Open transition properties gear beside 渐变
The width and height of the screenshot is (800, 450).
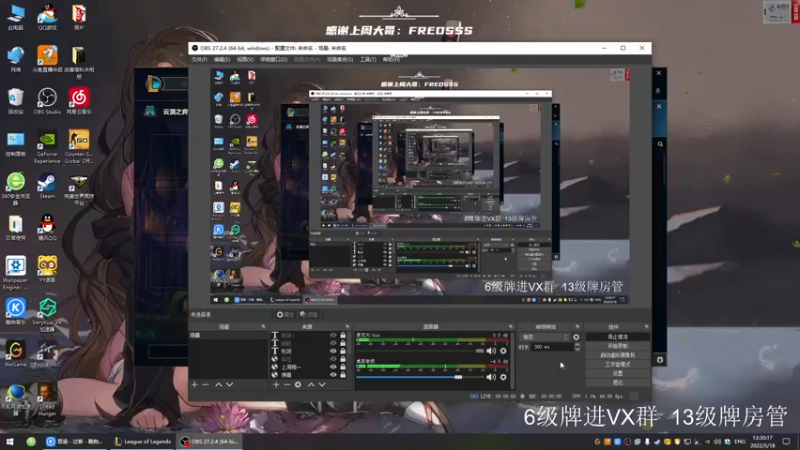(x=576, y=337)
